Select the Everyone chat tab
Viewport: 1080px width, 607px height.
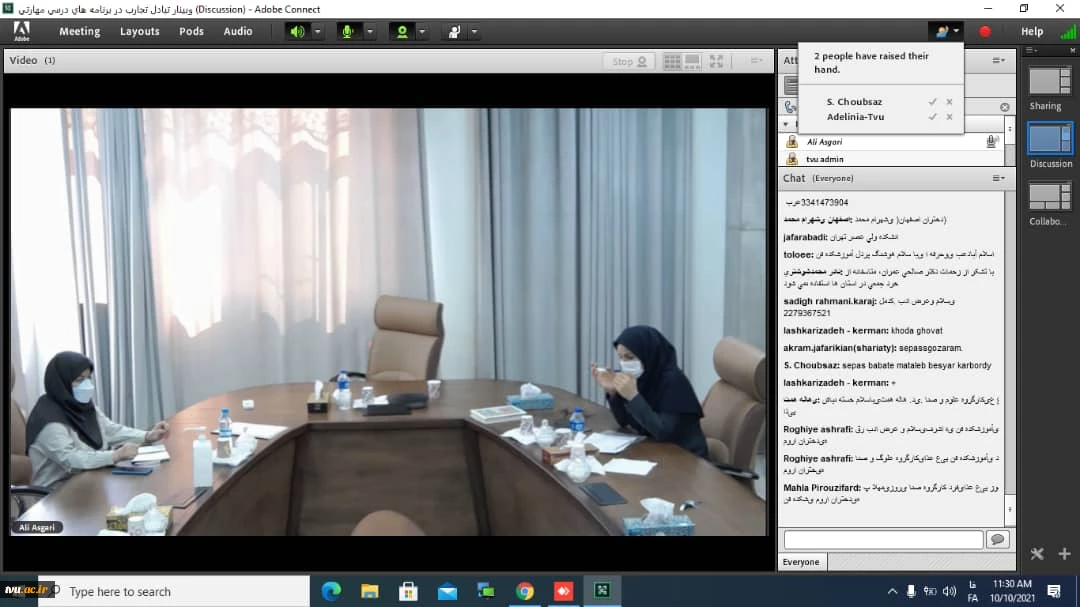click(801, 562)
